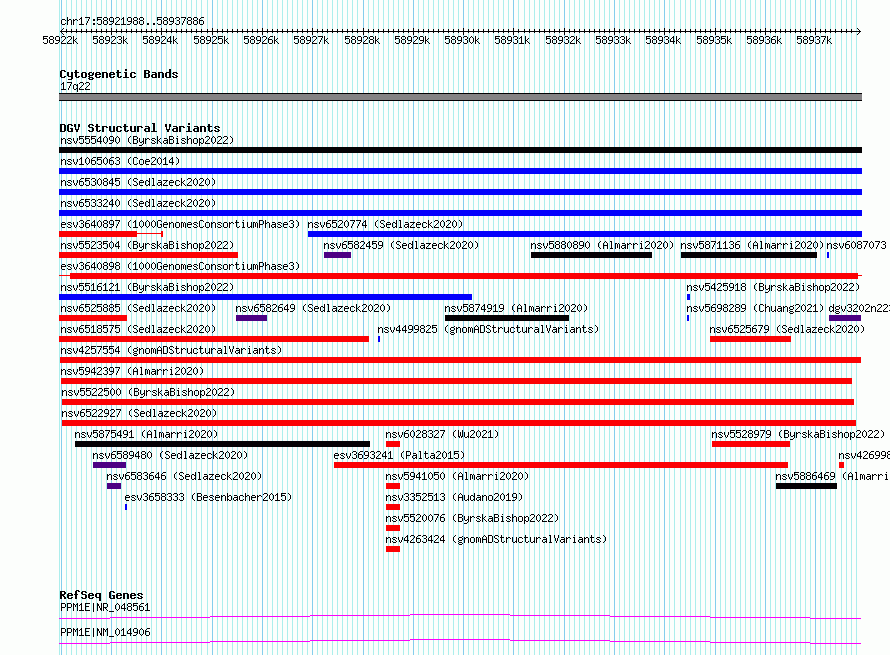The image size is (890, 655).
Task: Click the 17q22 band label
Action: coord(75,86)
